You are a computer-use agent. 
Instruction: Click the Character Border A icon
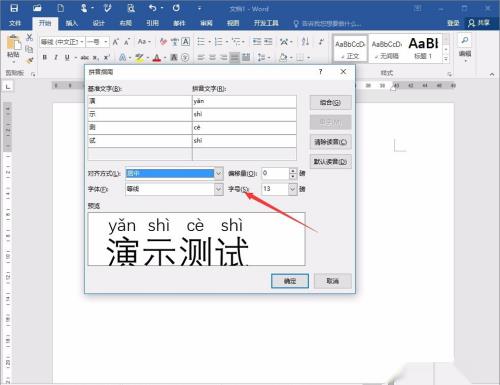click(186, 42)
